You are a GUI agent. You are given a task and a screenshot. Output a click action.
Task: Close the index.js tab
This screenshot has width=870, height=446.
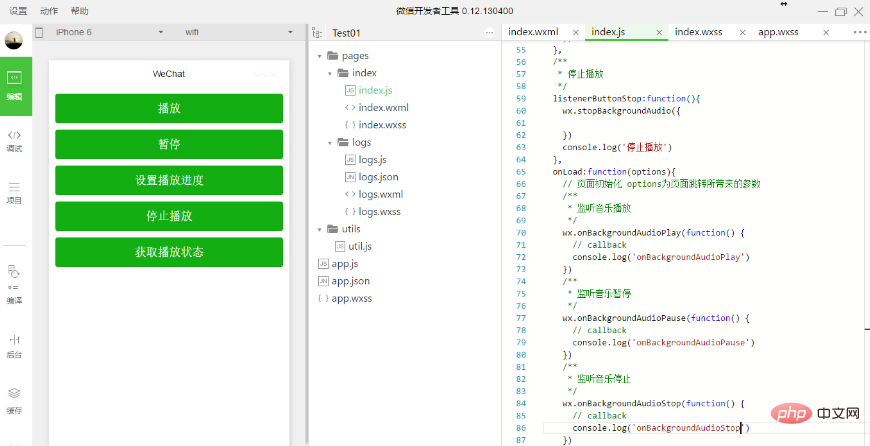click(659, 32)
